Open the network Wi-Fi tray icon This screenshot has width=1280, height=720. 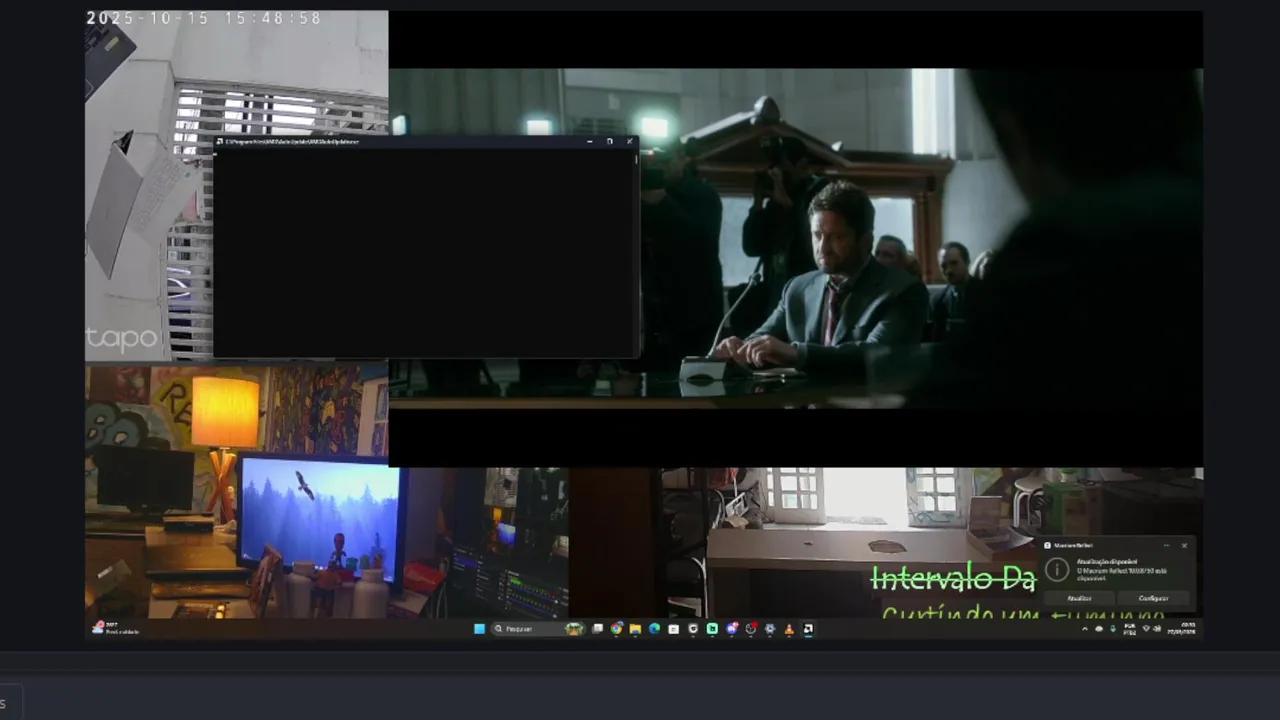click(x=1146, y=629)
